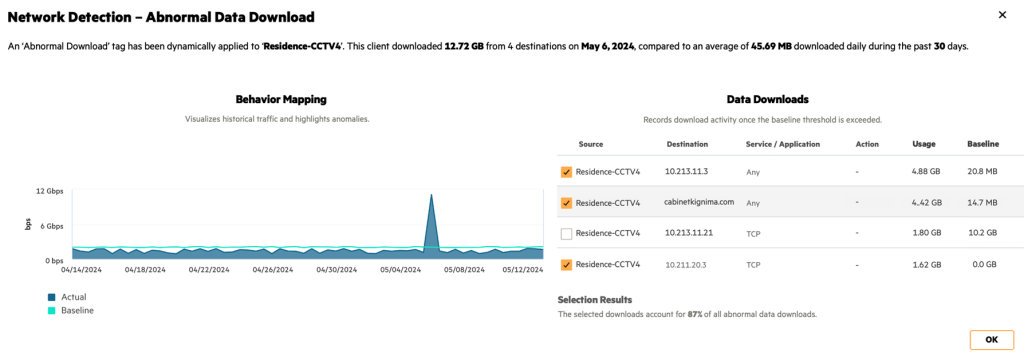
Task: Sort by the Destination column header
Action: click(x=687, y=144)
